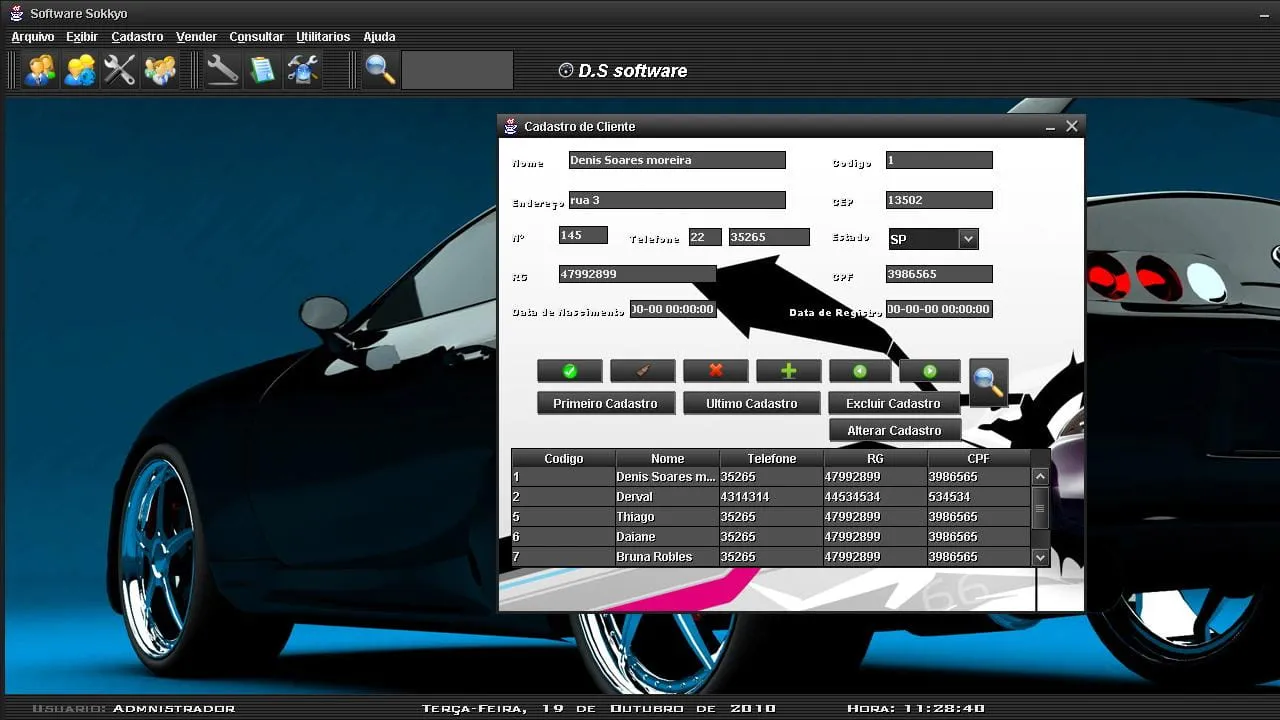Sort by the Codigo column header
1280x720 pixels.
(x=563, y=458)
